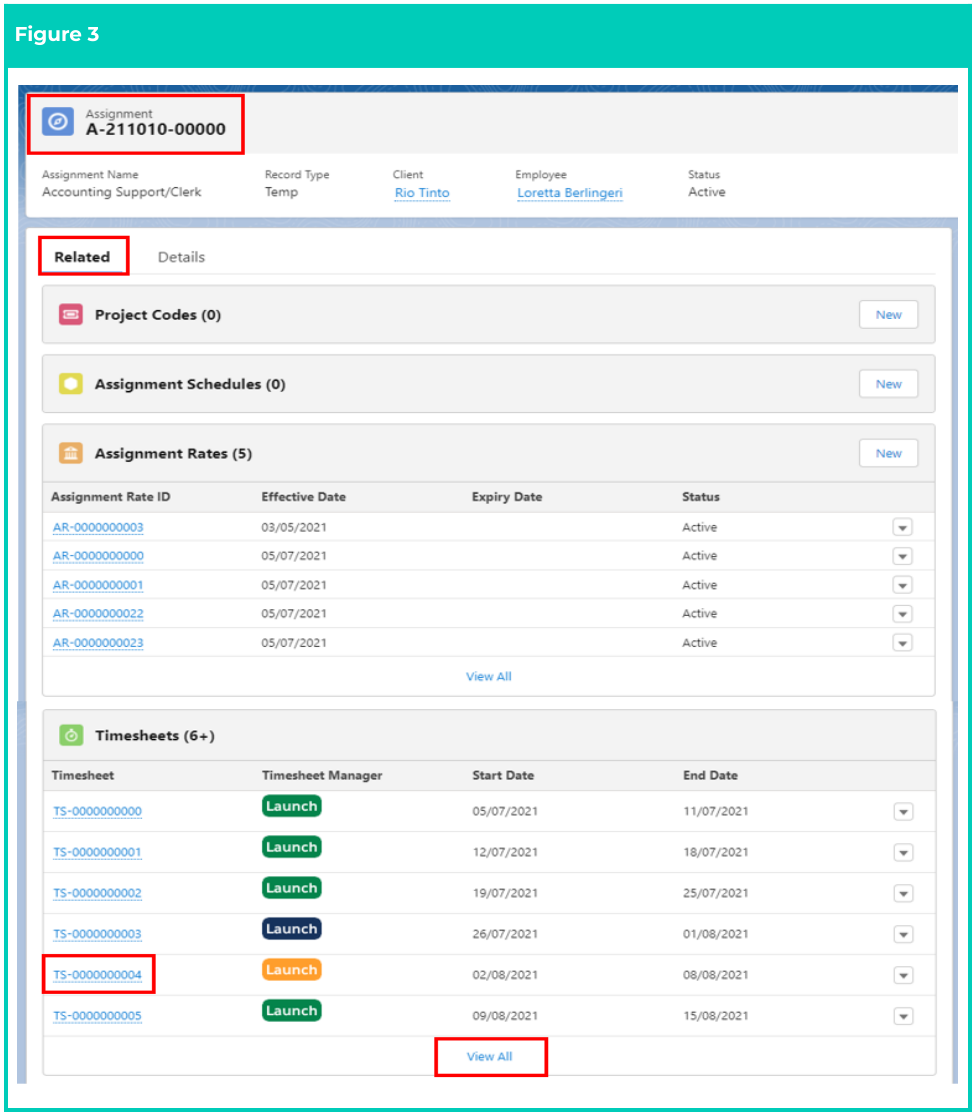Click the Timesheets (6+) heading
The image size is (976, 1116).
coord(154,735)
